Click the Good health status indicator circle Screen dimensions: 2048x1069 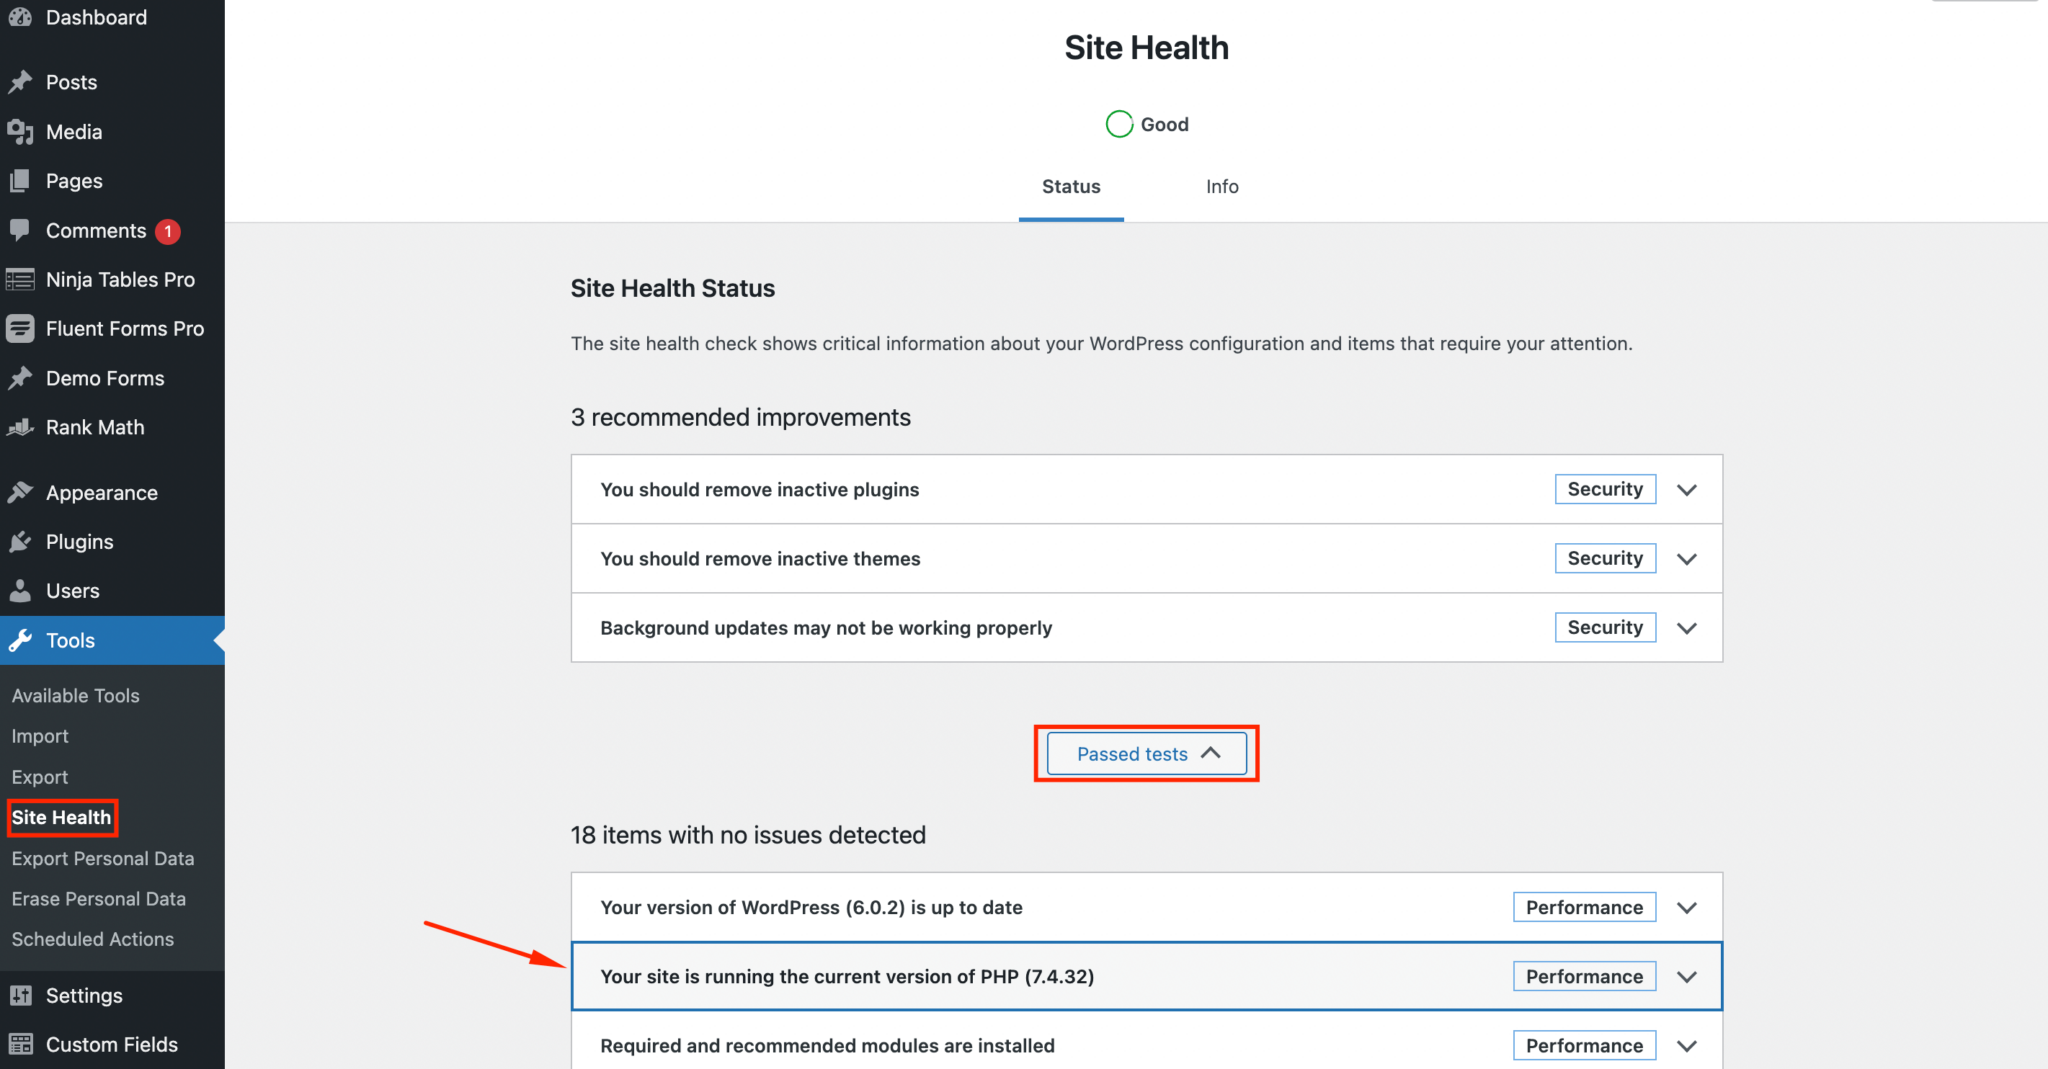click(1119, 123)
